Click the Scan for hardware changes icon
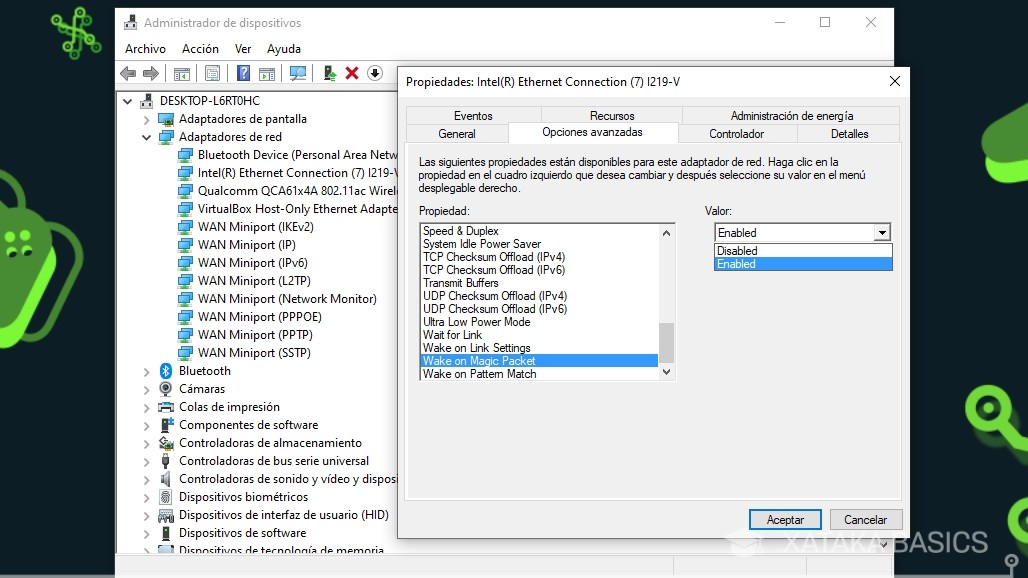Viewport: 1028px width, 578px height. (x=298, y=72)
